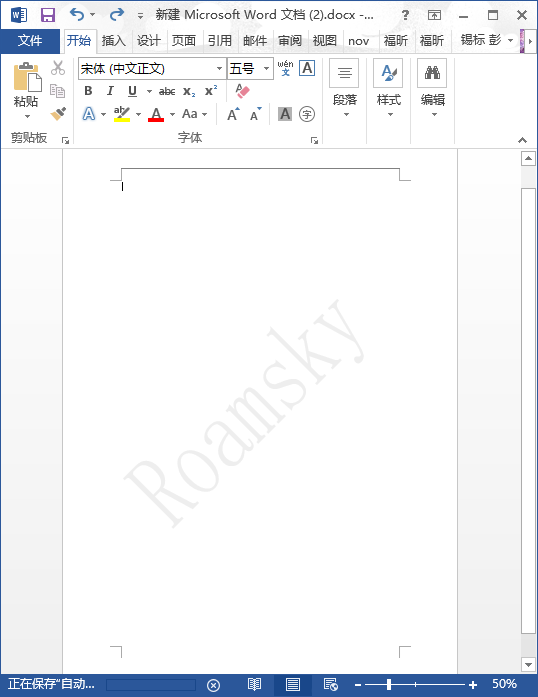The width and height of the screenshot is (538, 697).
Task: Open the 锡标 彭 account menu
Action: (486, 40)
